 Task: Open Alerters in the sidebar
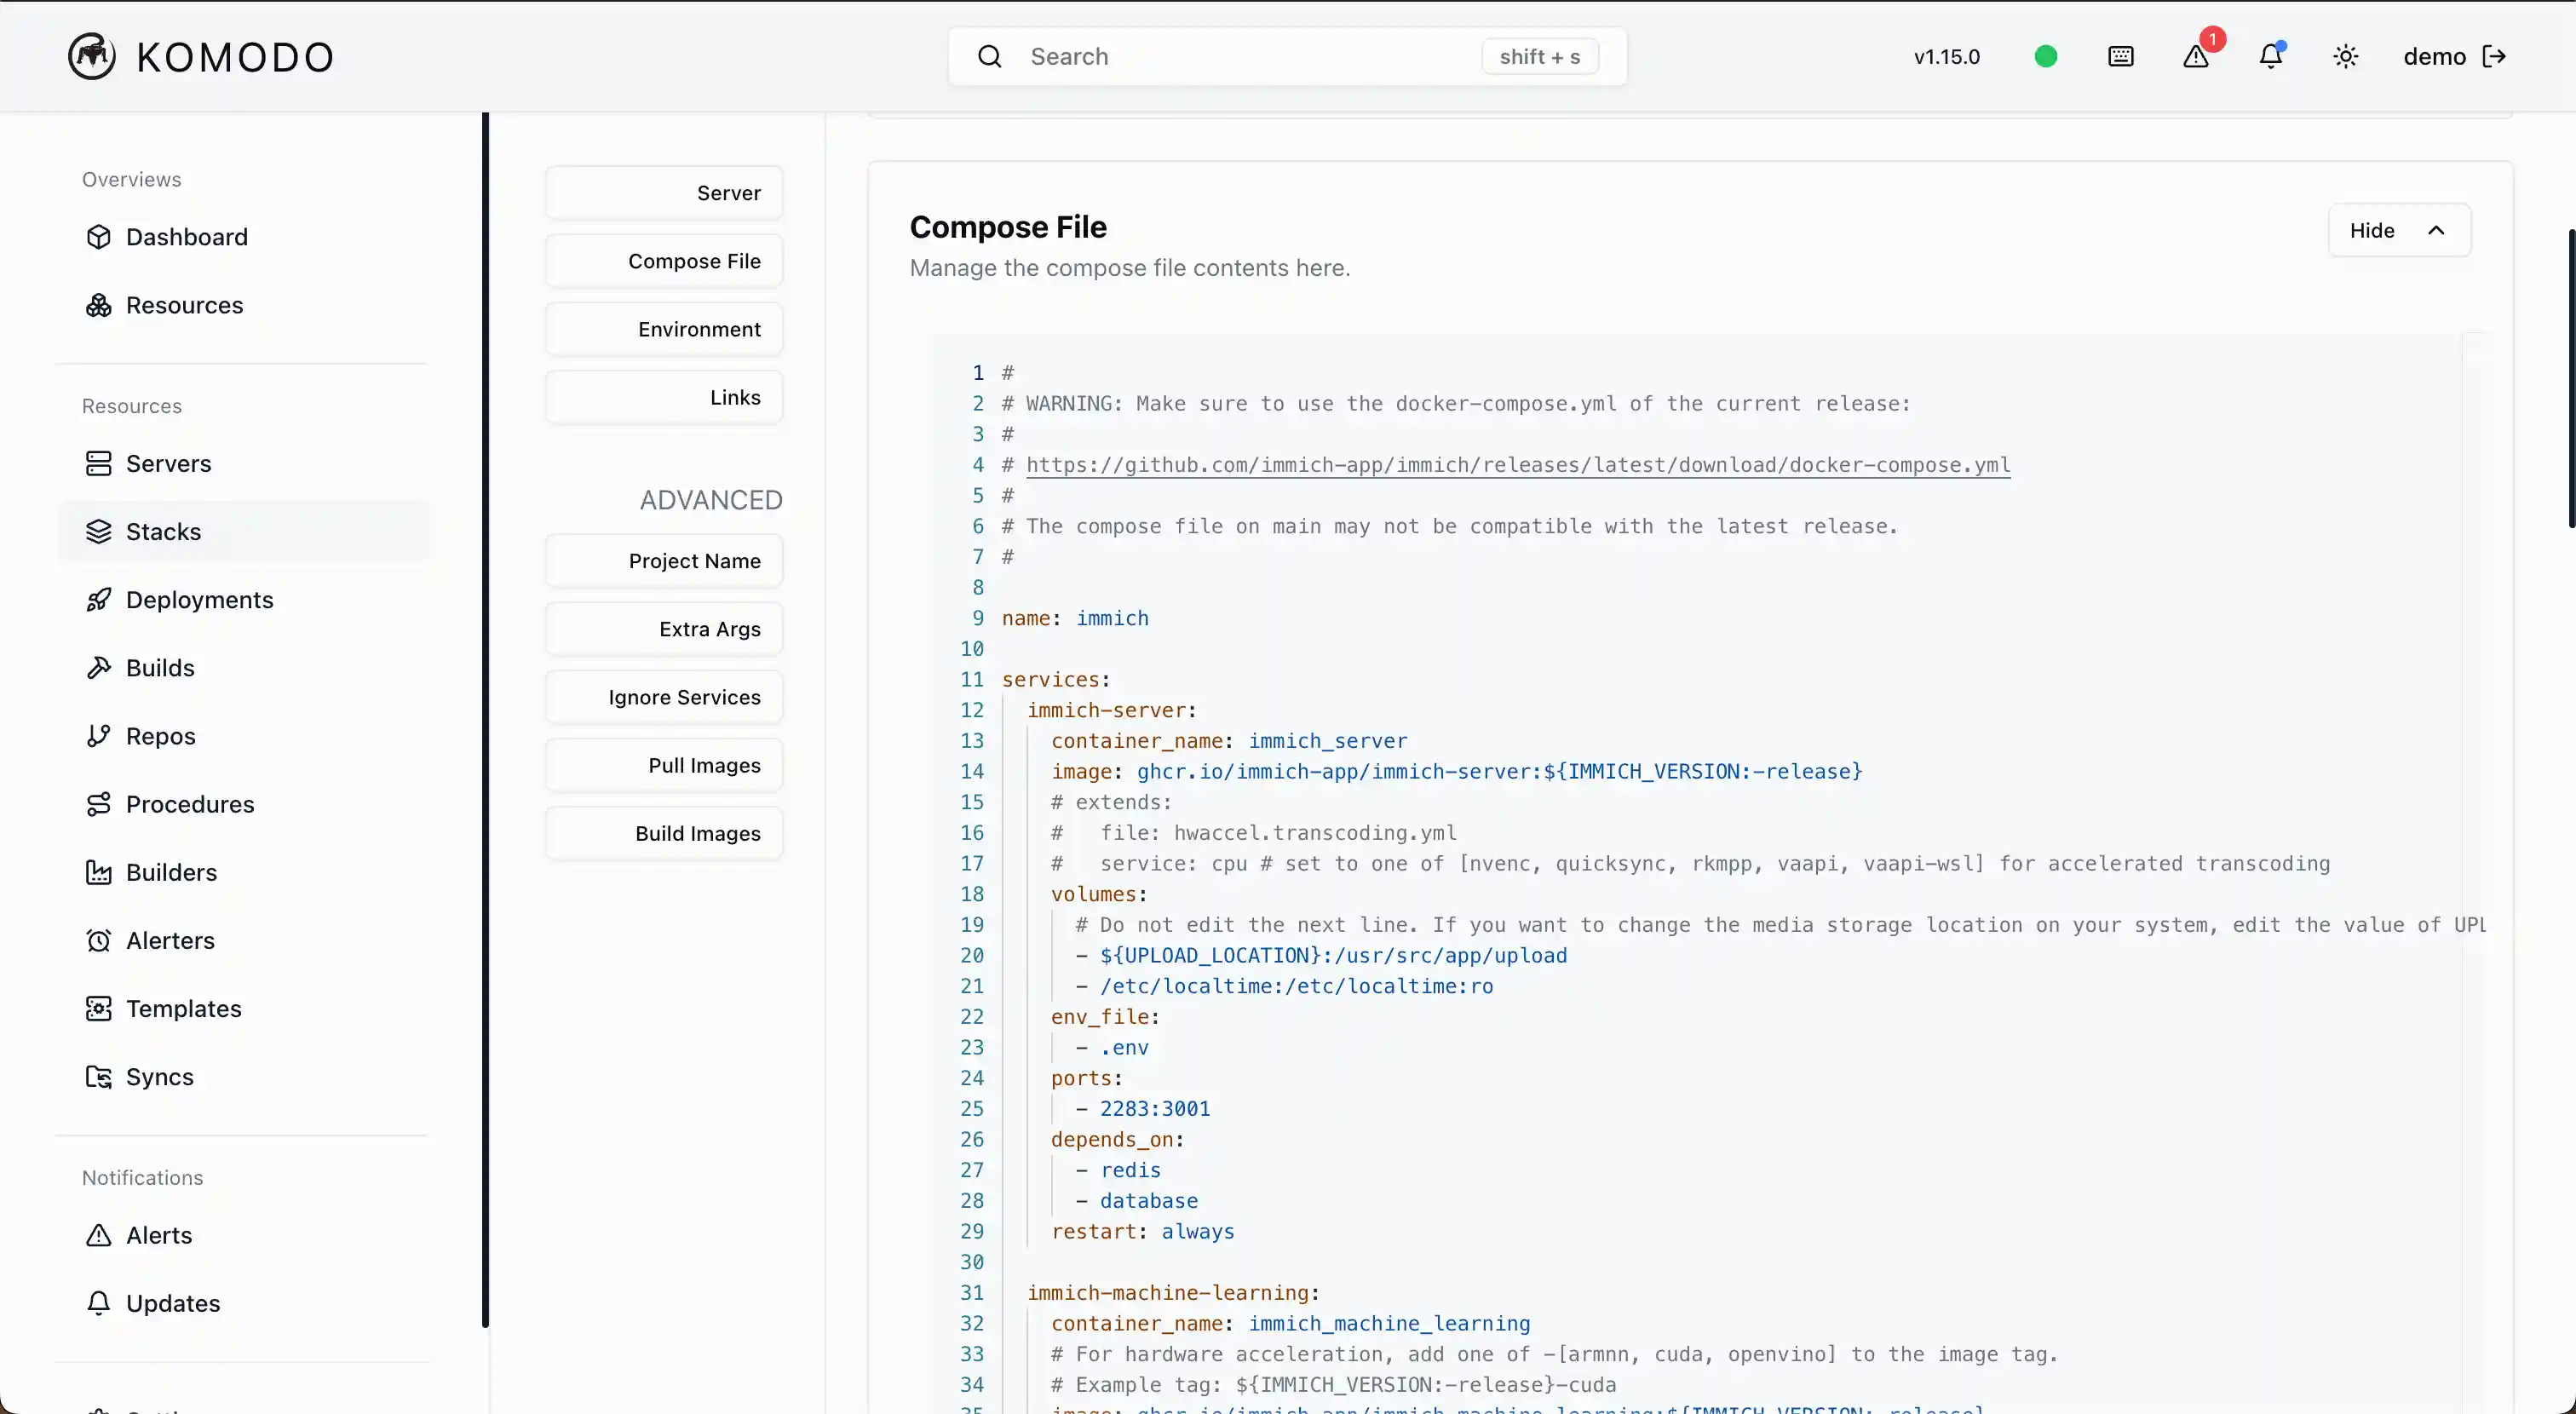point(170,941)
